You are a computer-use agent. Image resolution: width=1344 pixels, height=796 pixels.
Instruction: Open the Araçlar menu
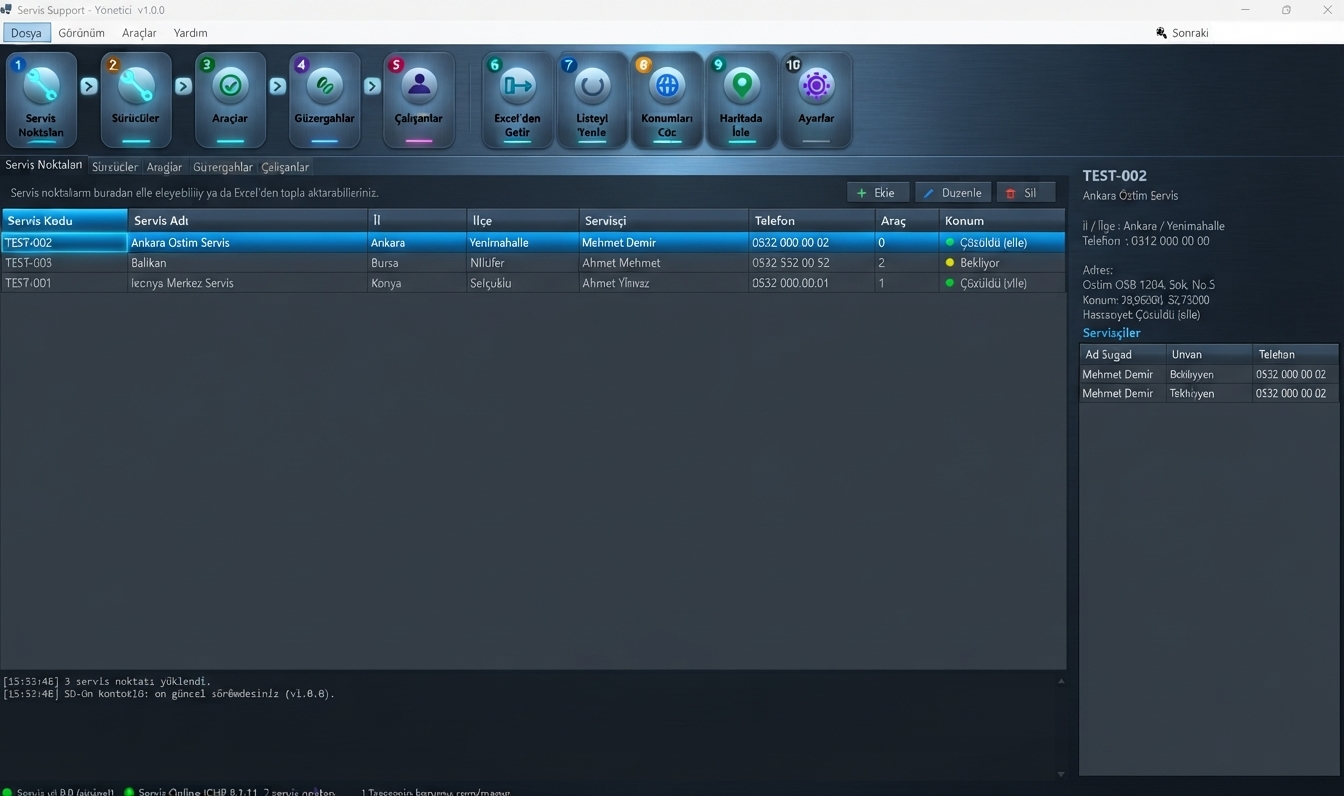pyautogui.click(x=139, y=33)
